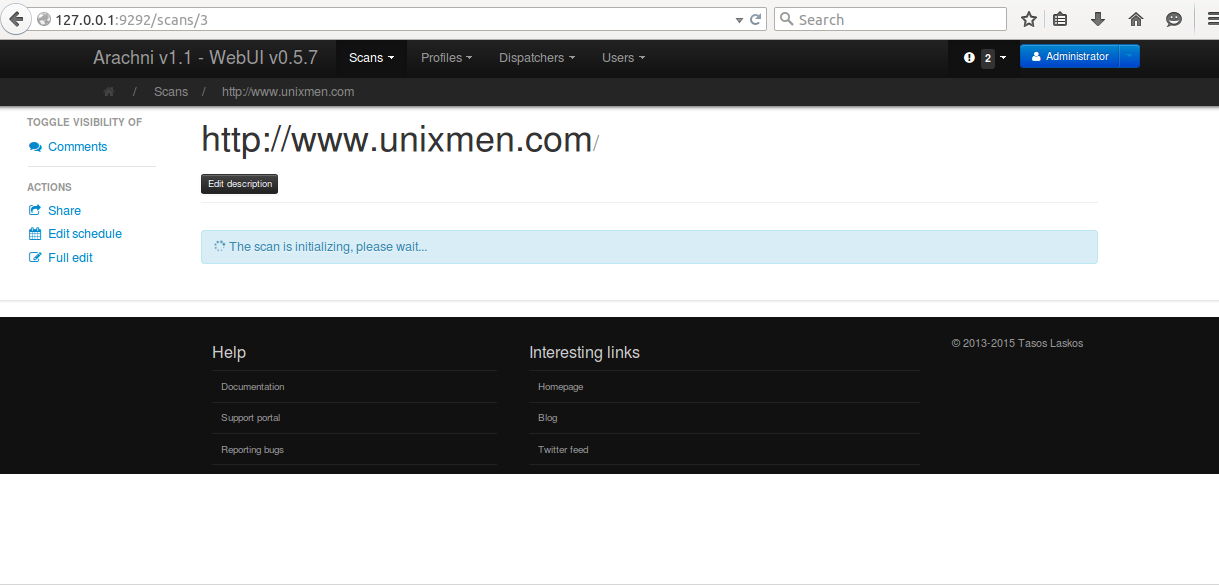
Task: Expand the Scans menu
Action: (x=371, y=58)
